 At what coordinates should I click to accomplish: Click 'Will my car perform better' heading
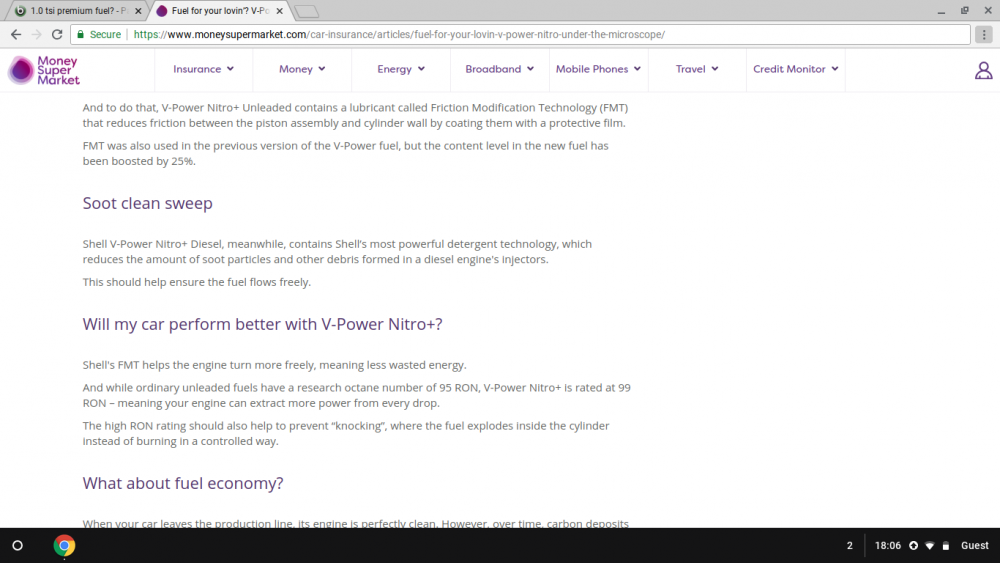pyautogui.click(x=262, y=325)
